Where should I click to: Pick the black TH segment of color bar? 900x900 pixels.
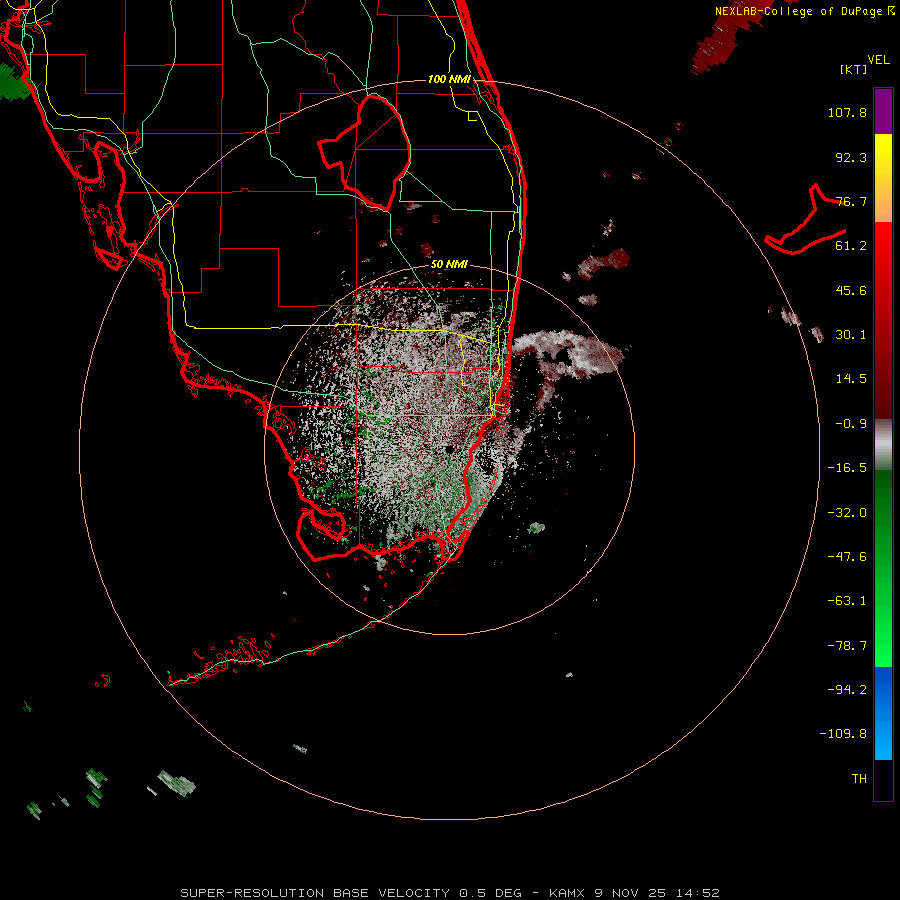[883, 779]
